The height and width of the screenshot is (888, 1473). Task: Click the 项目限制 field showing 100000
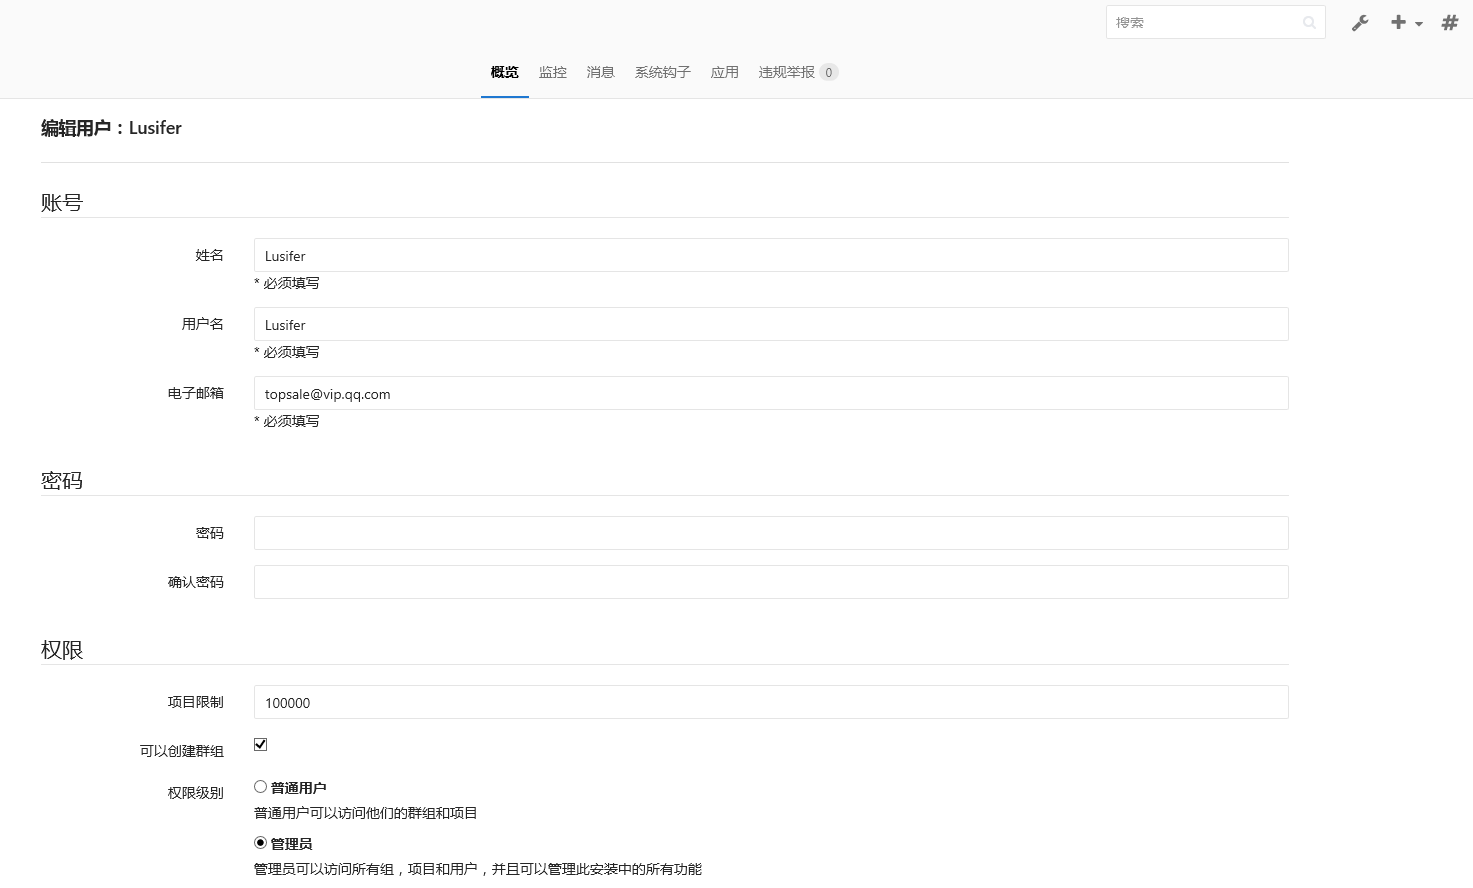771,702
